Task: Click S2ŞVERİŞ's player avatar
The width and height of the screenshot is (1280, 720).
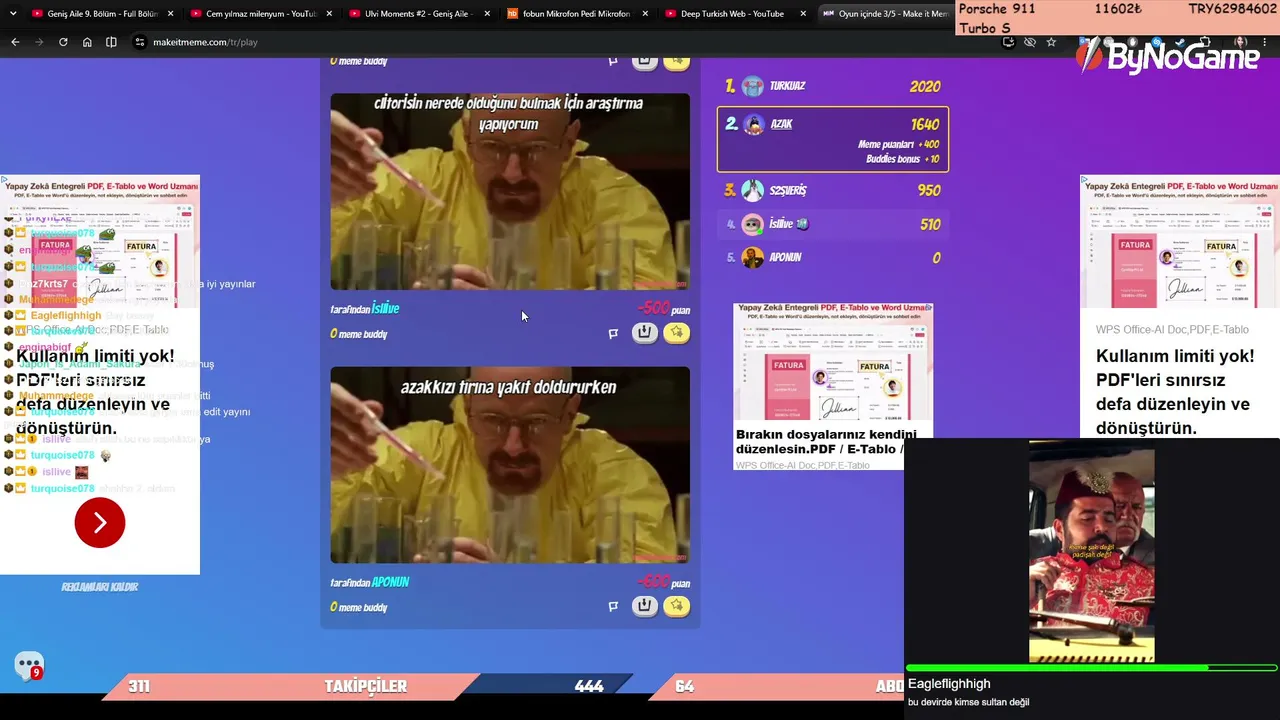Action: [x=753, y=190]
